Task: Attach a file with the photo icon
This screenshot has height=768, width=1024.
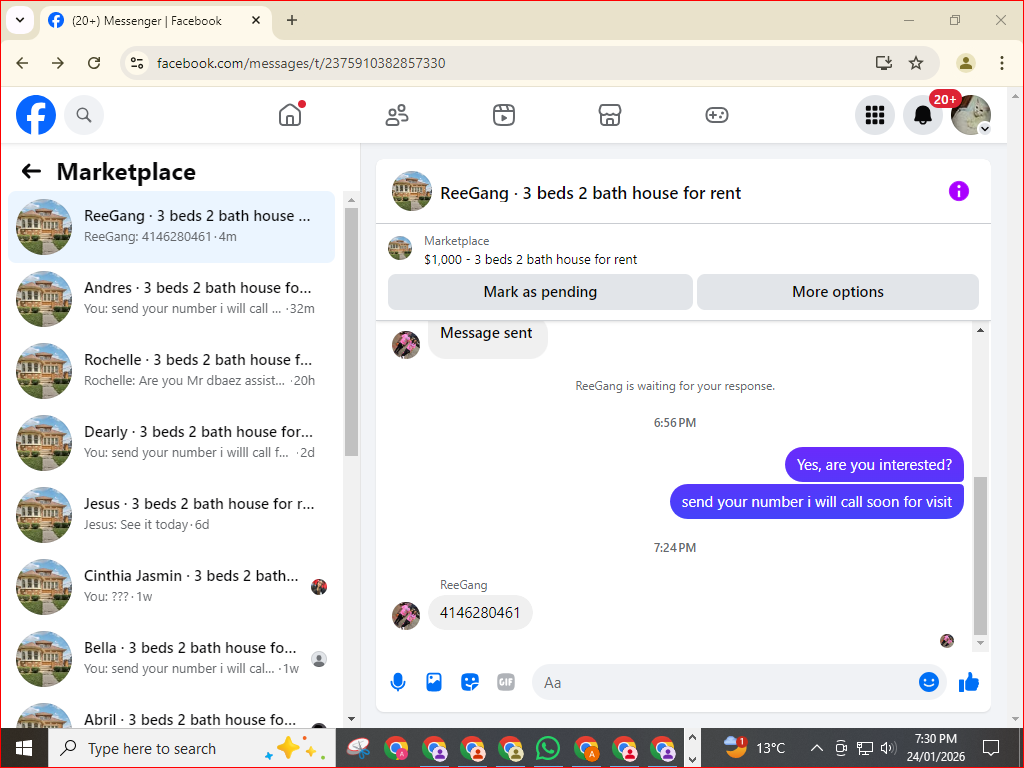Action: 434,682
